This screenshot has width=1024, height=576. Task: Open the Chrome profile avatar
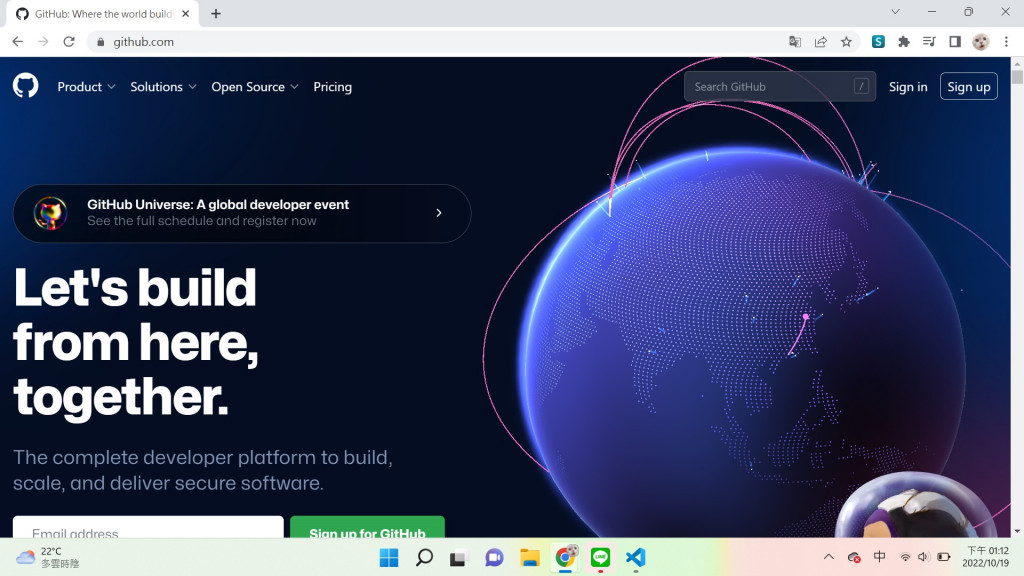(x=980, y=42)
